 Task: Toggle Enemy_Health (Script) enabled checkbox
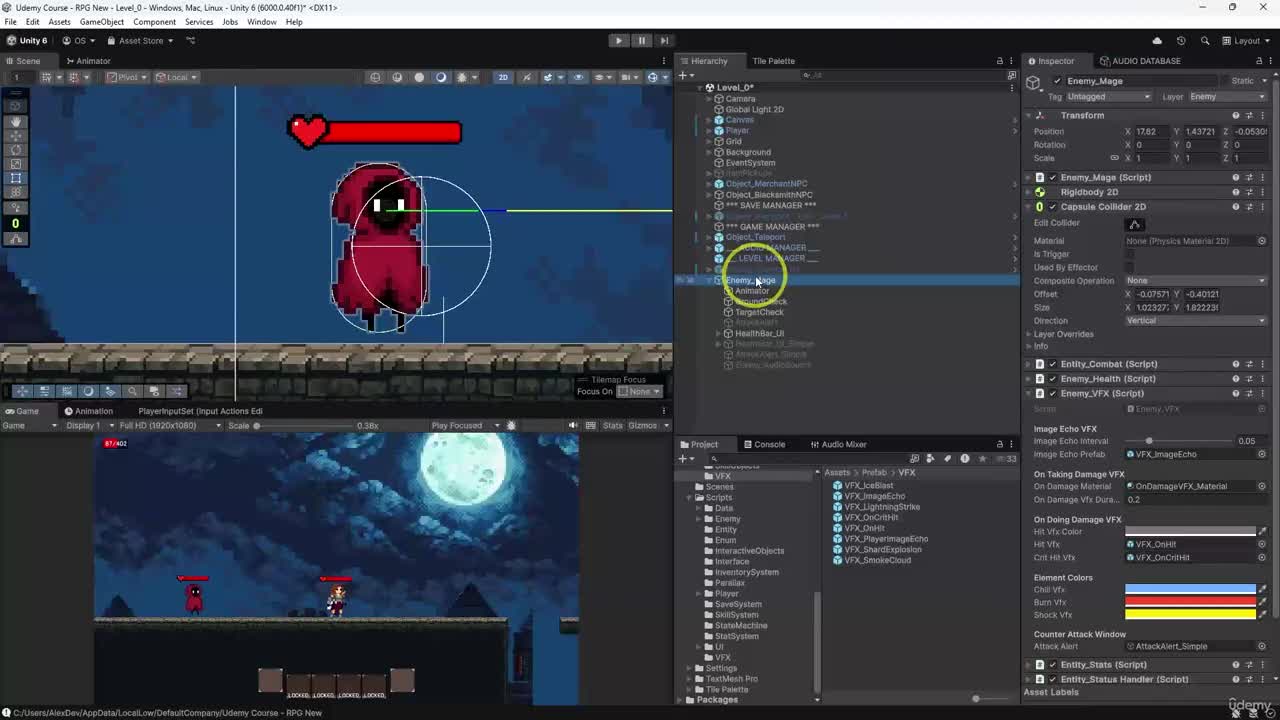1052,379
